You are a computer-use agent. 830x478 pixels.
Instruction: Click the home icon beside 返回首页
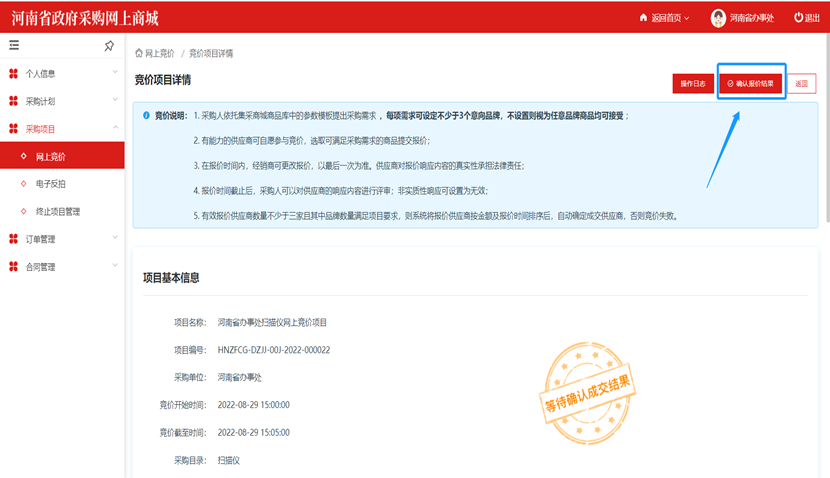coord(643,17)
